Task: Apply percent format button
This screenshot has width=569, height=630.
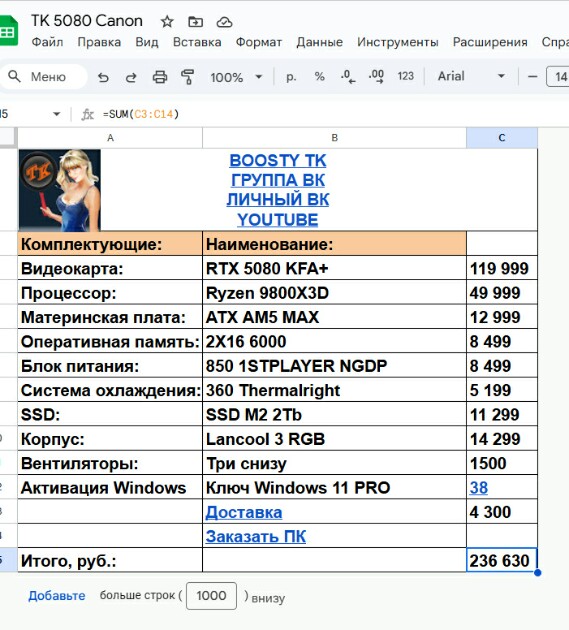Action: pos(319,76)
